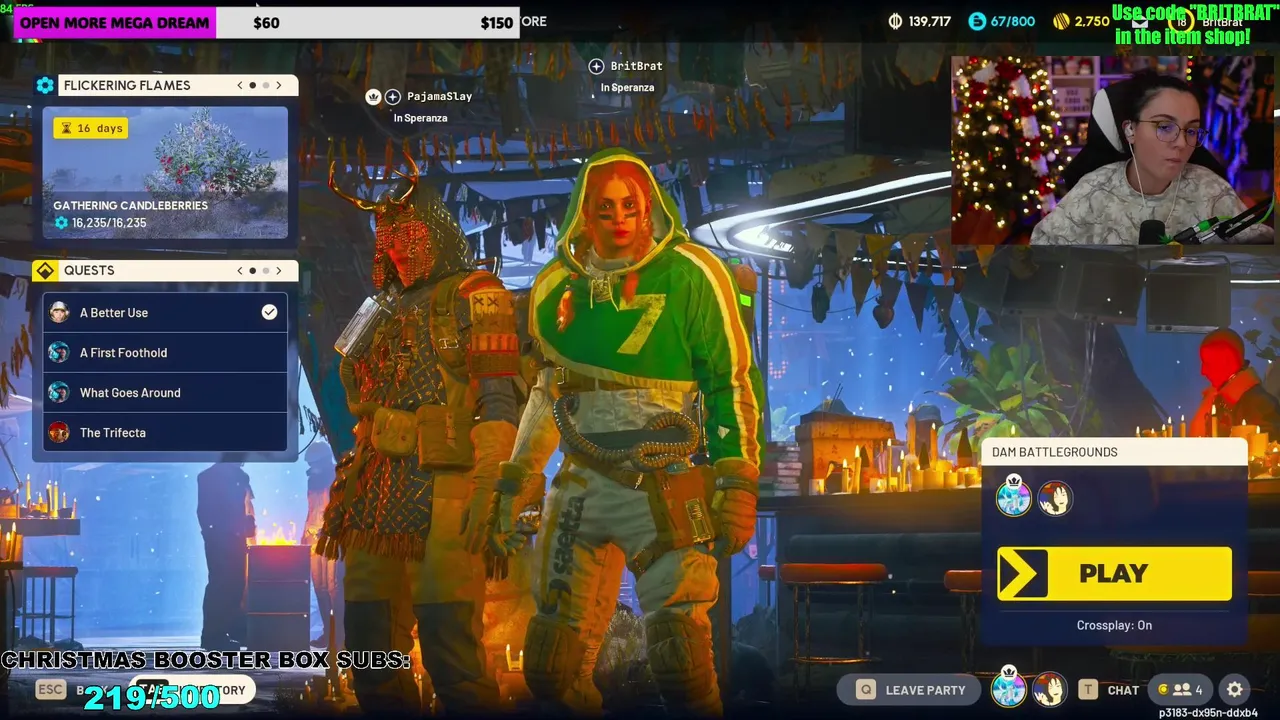This screenshot has width=1280, height=720.
Task: Open the social friends list icon showing 4
Action: 1181,689
